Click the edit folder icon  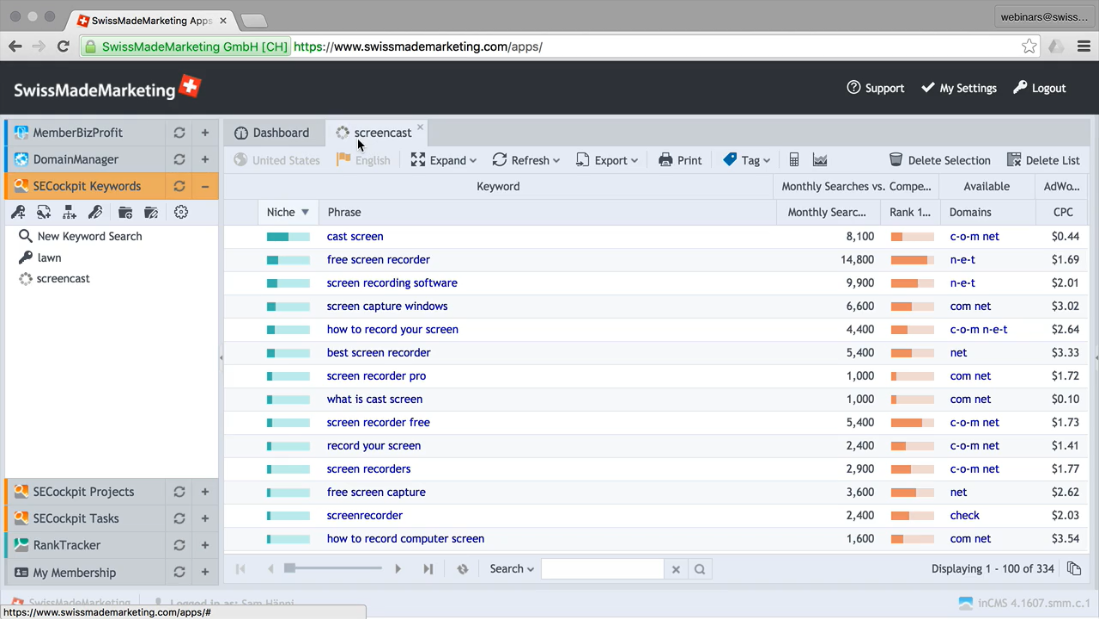pos(151,212)
